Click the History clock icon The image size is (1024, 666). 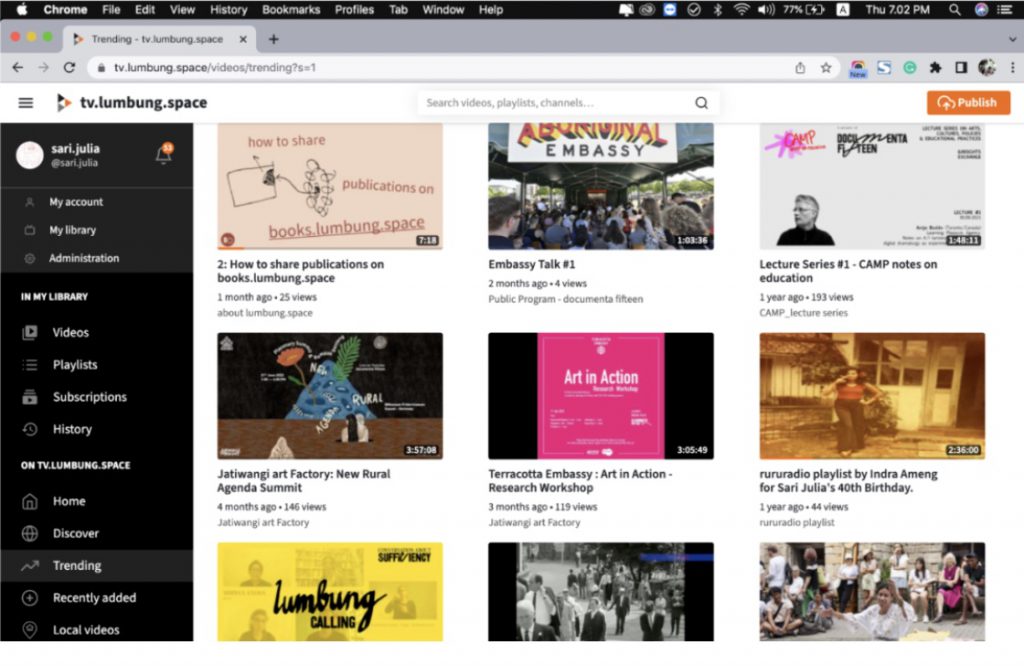tap(30, 429)
